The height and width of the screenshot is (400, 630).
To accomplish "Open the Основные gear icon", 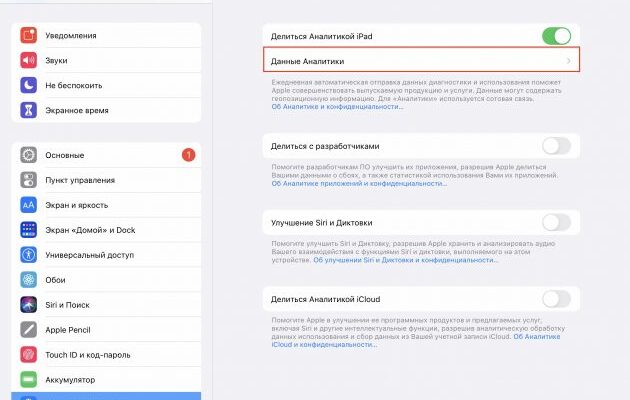I will (x=28, y=155).
